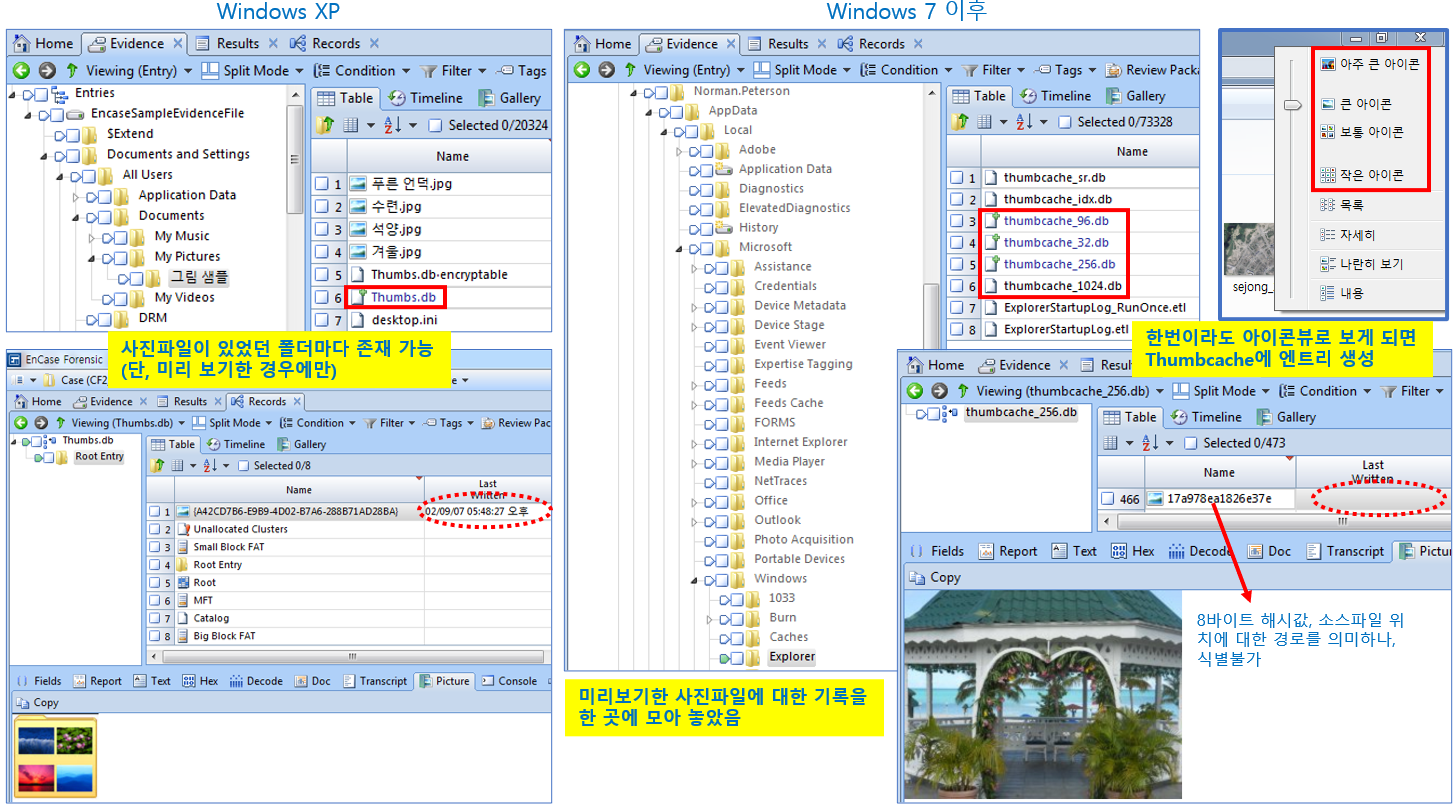Viewport: 1456px width, 810px height.
Task: Select 작은 아이콘 in the view menu
Action: coord(1362,175)
